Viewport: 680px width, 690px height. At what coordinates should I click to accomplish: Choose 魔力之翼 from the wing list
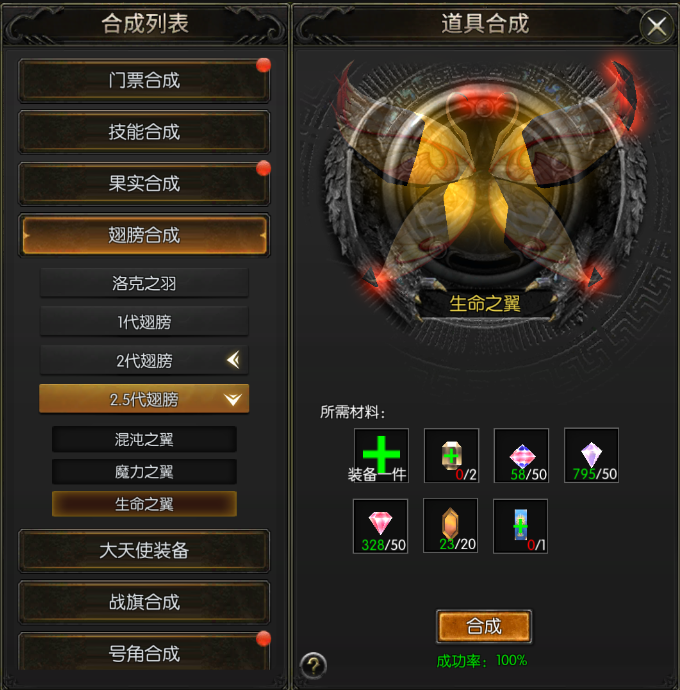144,472
